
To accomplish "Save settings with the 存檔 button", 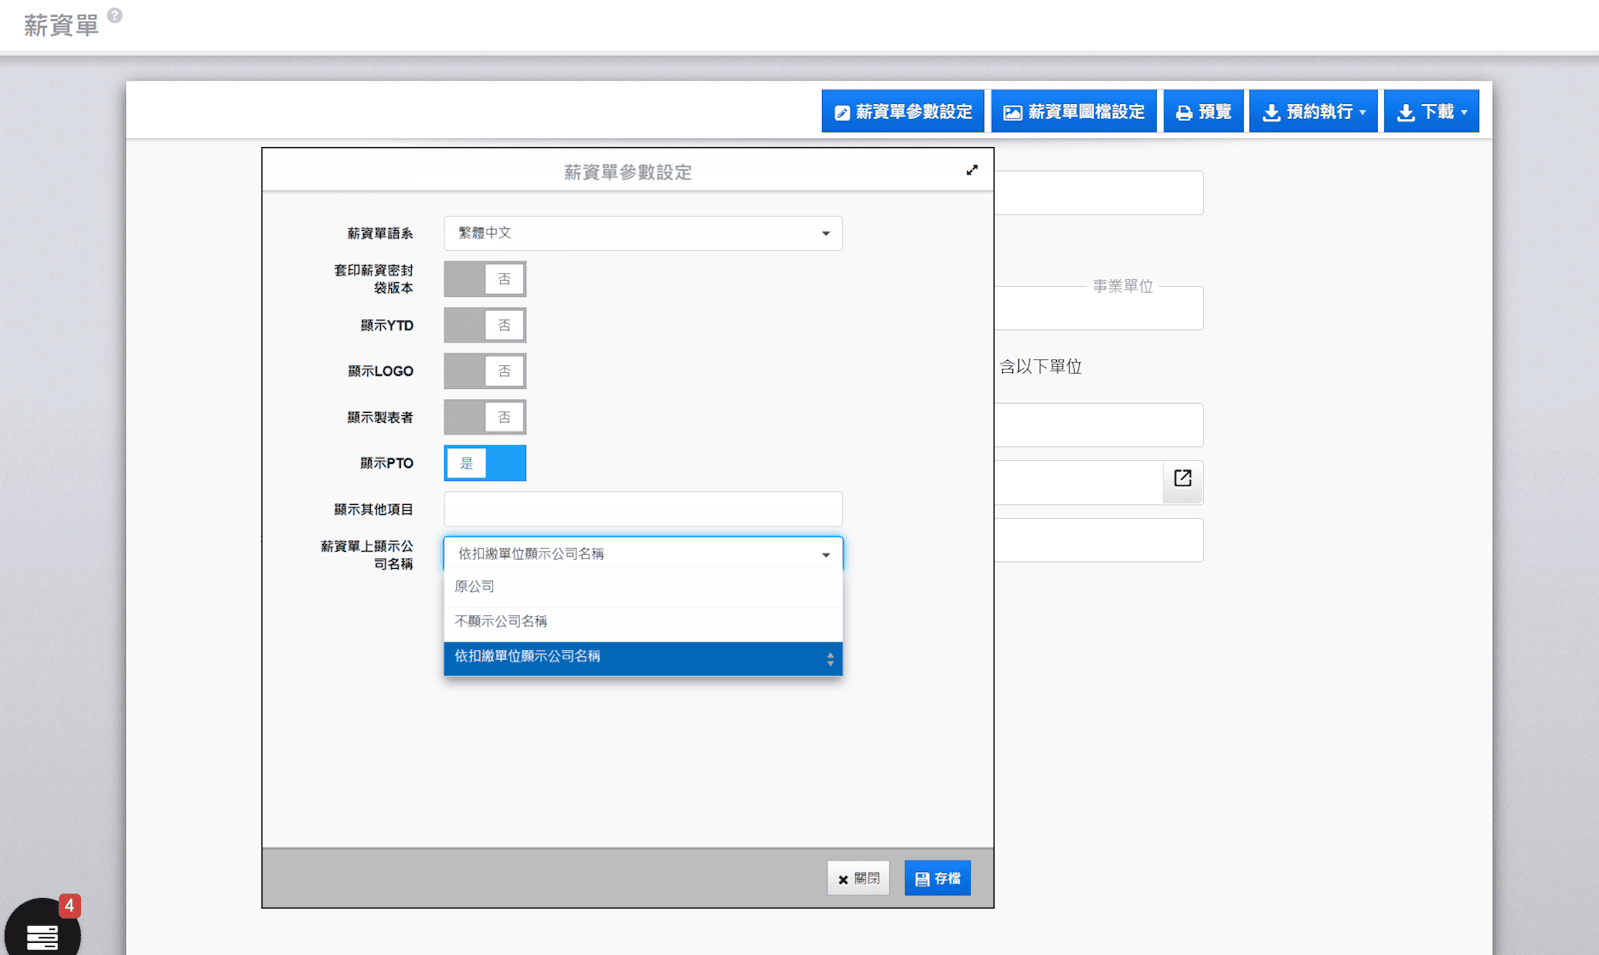I will coord(937,878).
